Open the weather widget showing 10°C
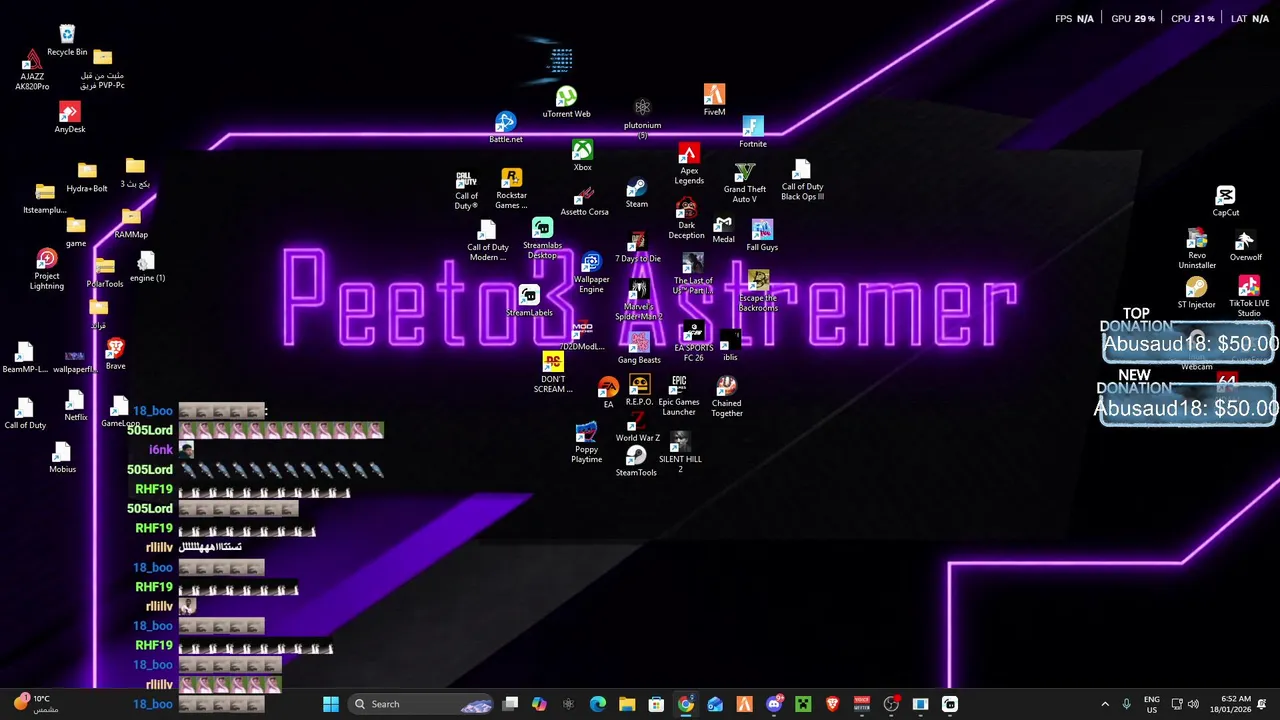1280x720 pixels. [x=37, y=704]
